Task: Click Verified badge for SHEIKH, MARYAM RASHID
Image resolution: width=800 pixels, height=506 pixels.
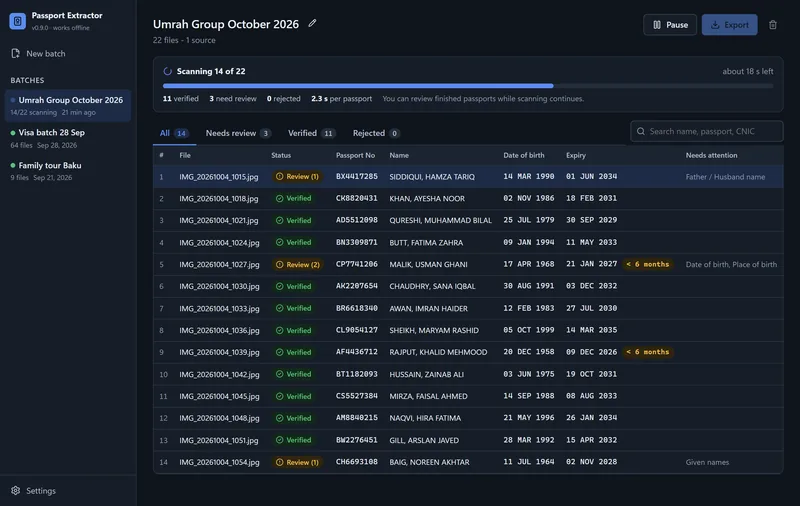Action: point(293,331)
